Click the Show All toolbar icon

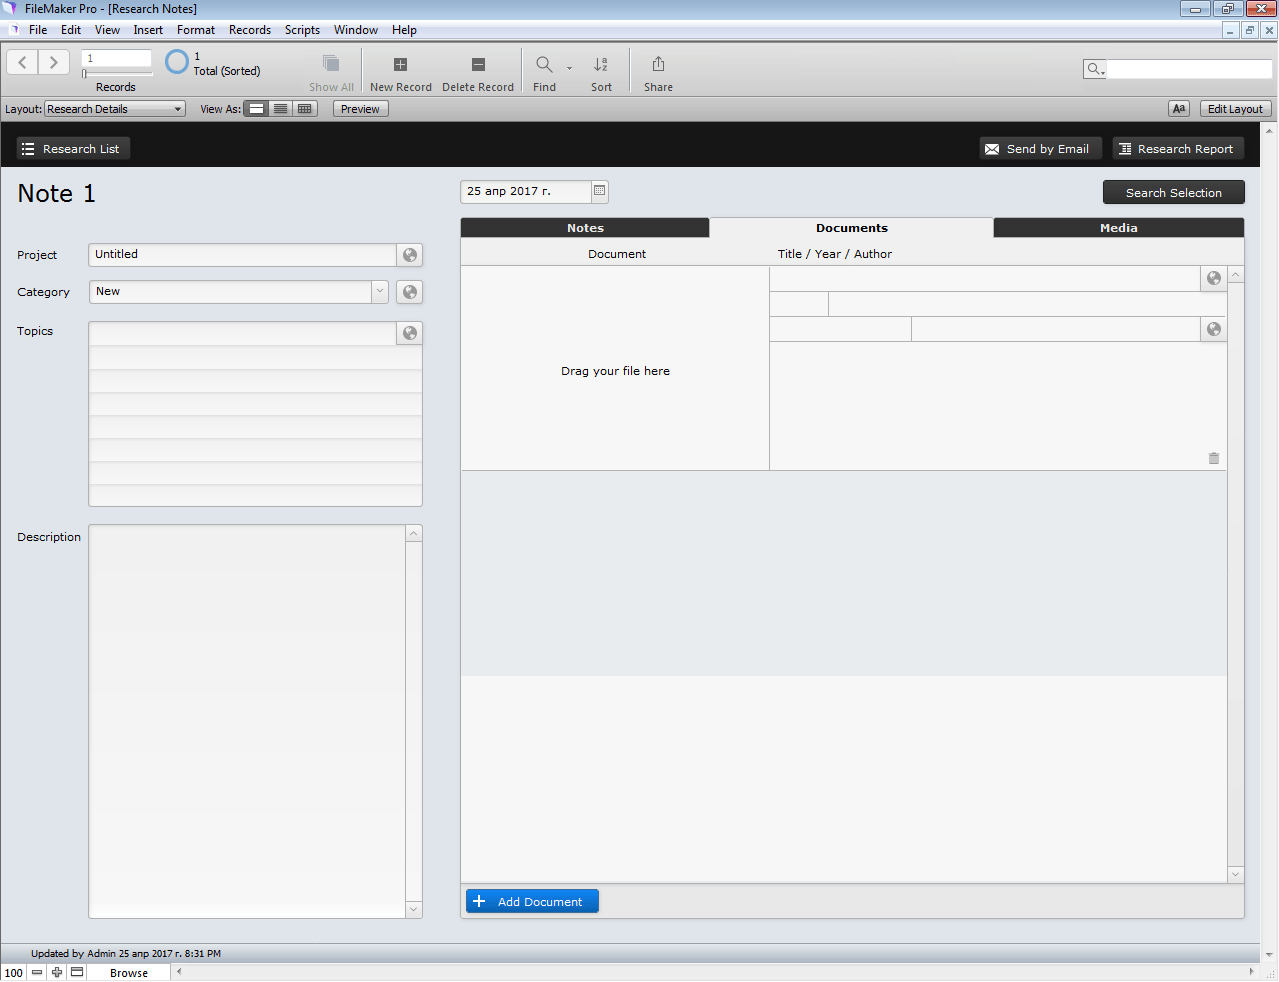tap(331, 63)
